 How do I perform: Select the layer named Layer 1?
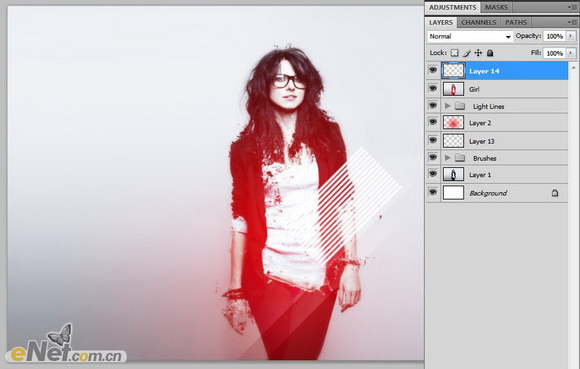pyautogui.click(x=480, y=175)
